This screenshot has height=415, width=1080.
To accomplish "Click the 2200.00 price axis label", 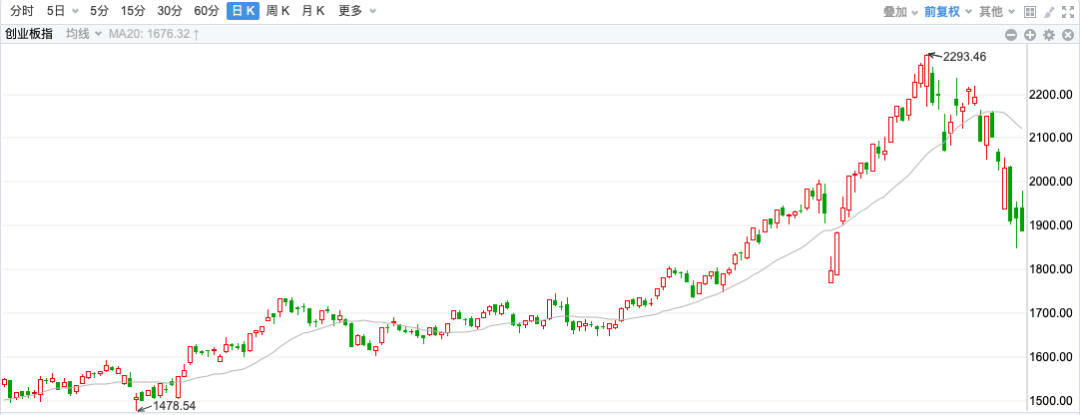I will [1050, 94].
